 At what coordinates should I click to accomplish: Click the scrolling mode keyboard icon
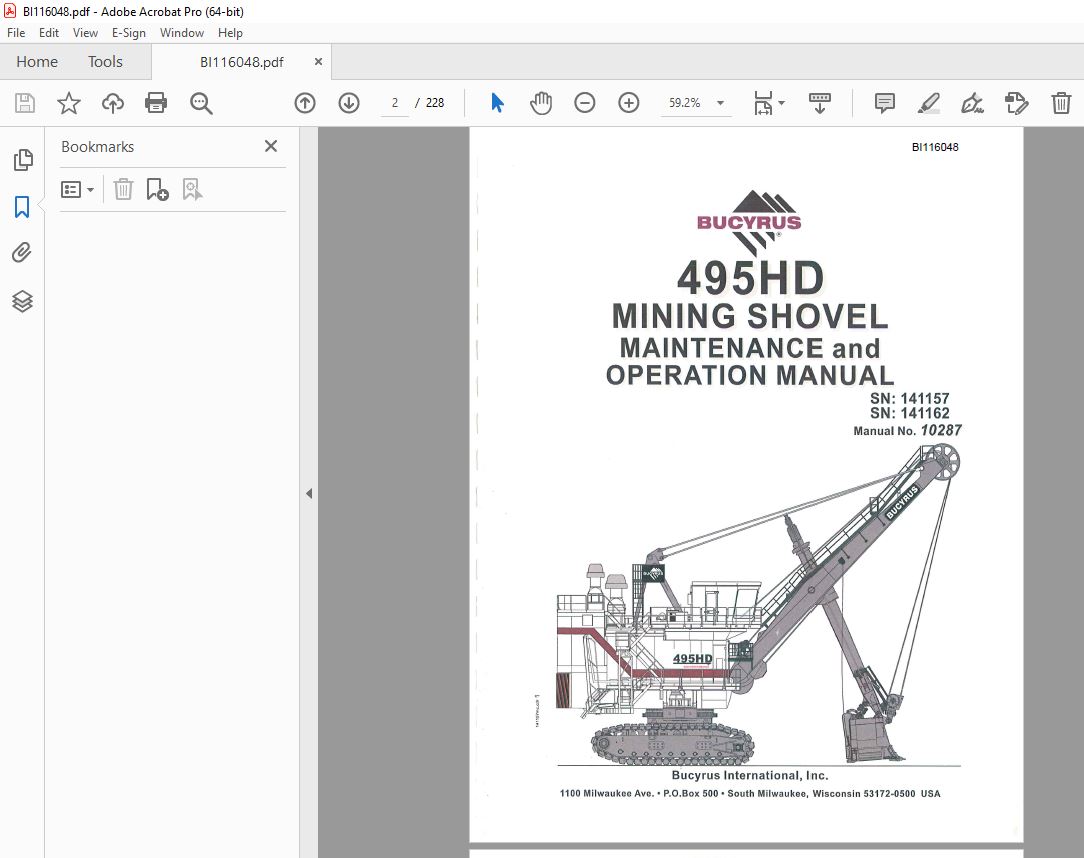(x=820, y=103)
